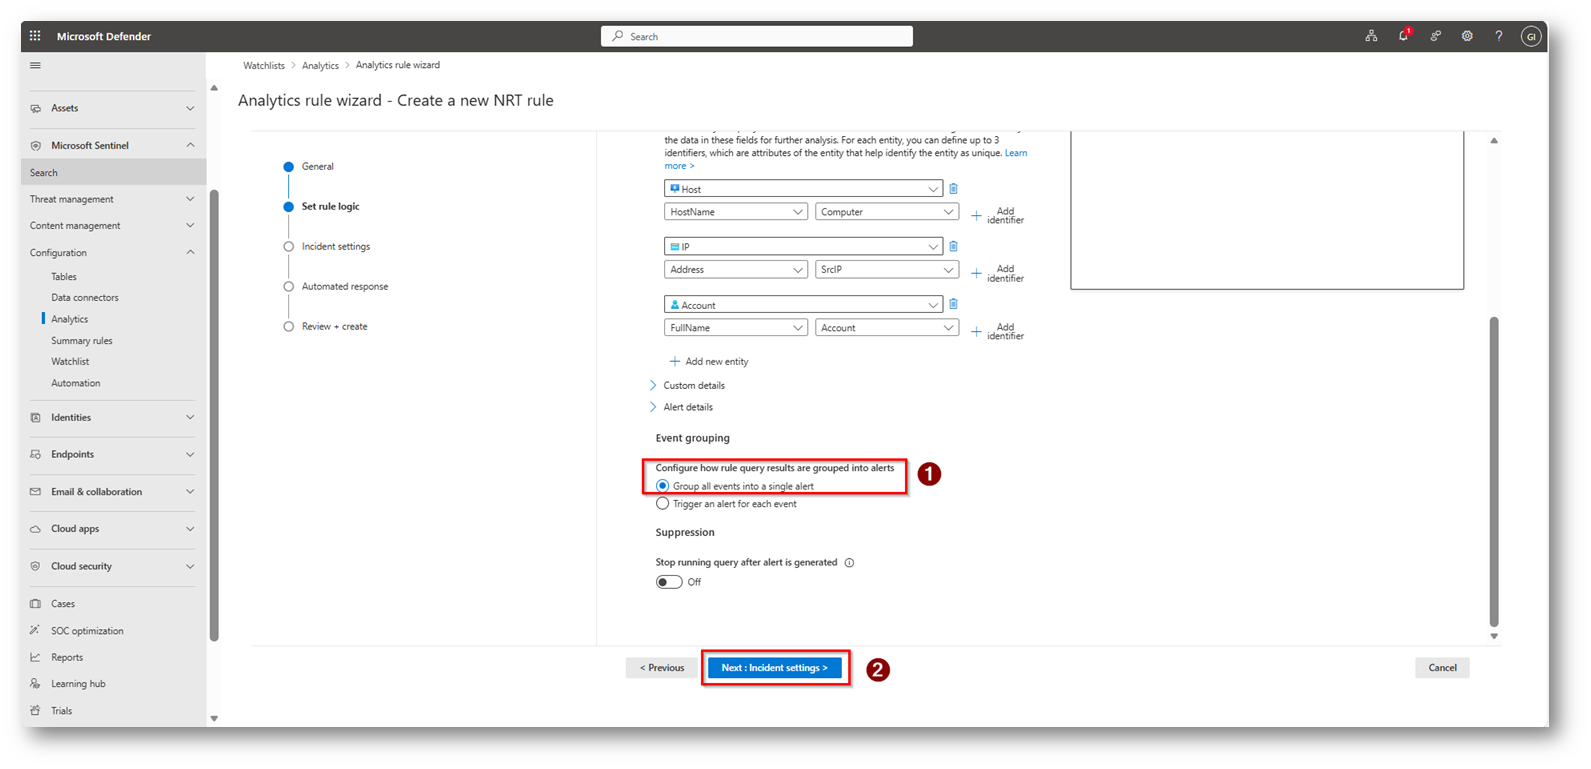
Task: Toggle the hamburger navigation menu icon
Action: [35, 66]
